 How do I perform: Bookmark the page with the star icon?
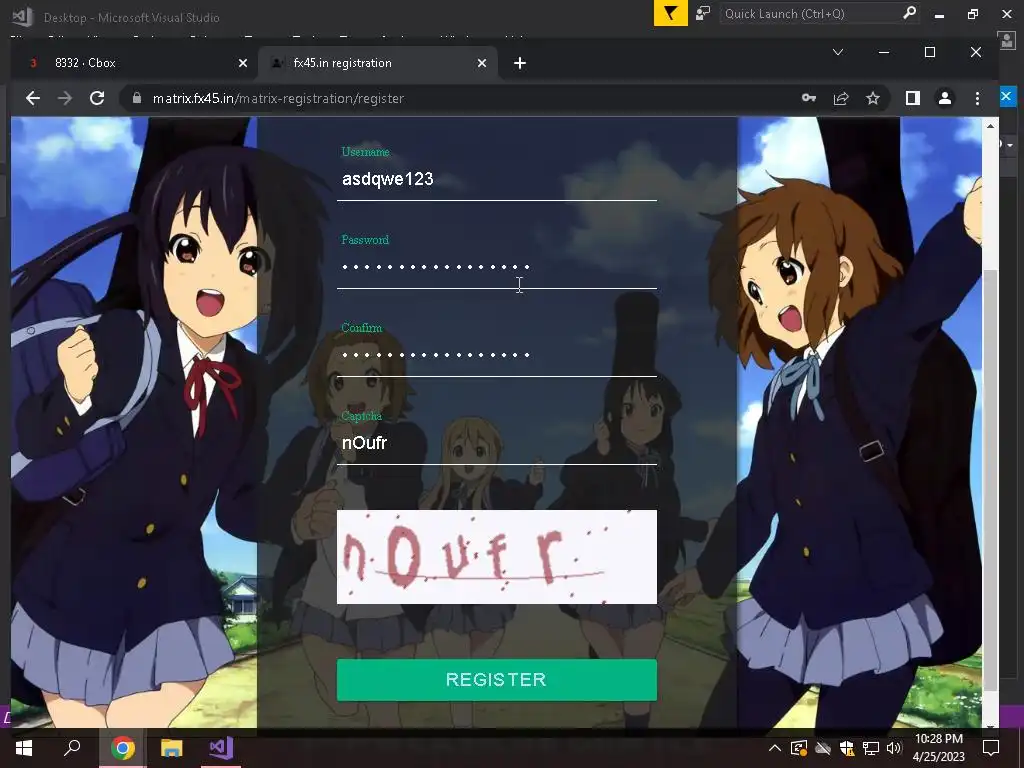pyautogui.click(x=872, y=99)
